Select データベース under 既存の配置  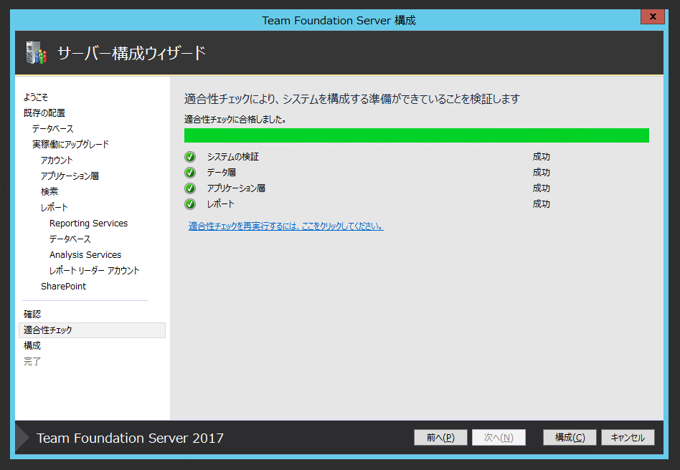52,129
